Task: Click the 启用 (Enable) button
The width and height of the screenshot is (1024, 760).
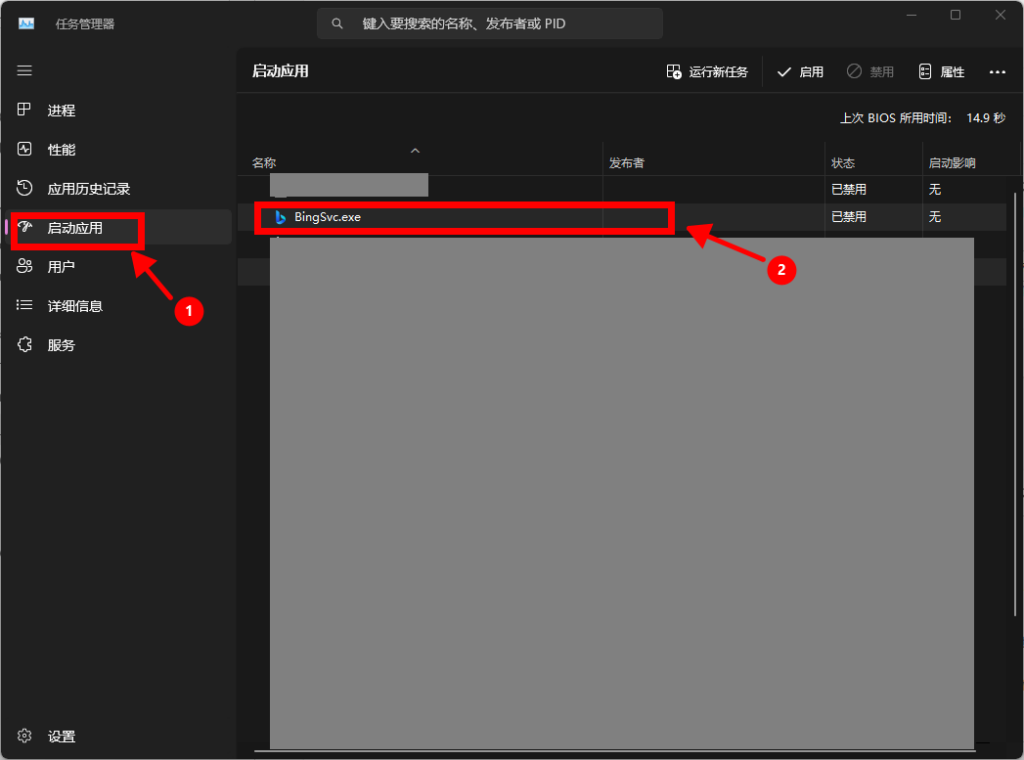Action: click(800, 72)
